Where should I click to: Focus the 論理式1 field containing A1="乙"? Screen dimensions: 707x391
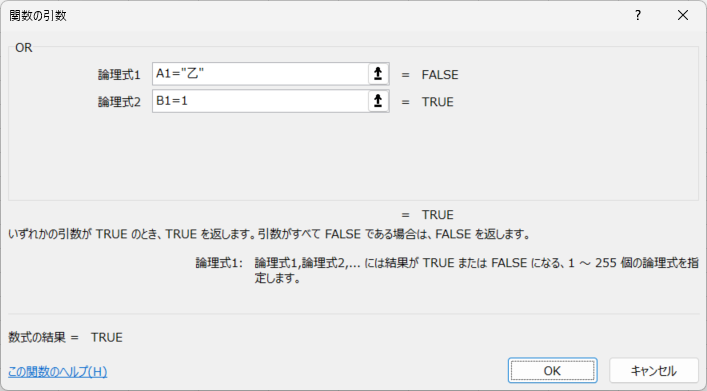click(x=261, y=74)
